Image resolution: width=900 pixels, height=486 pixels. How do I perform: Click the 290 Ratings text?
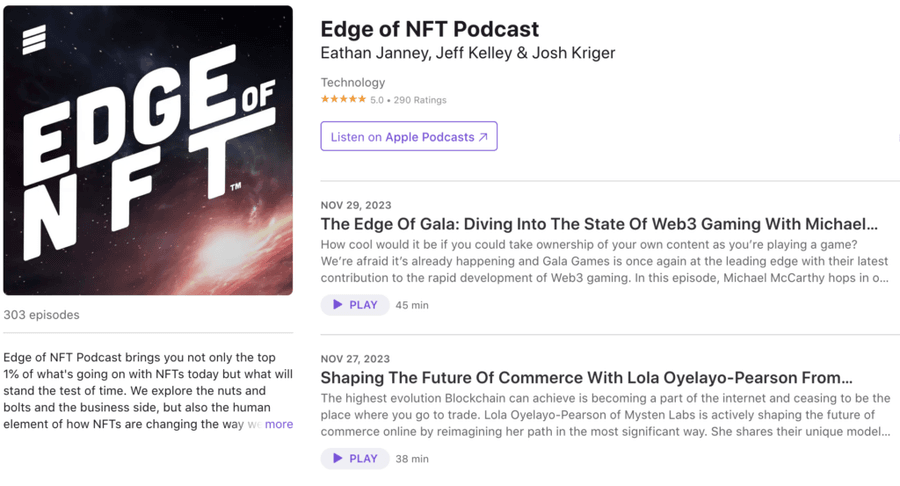pyautogui.click(x=419, y=100)
